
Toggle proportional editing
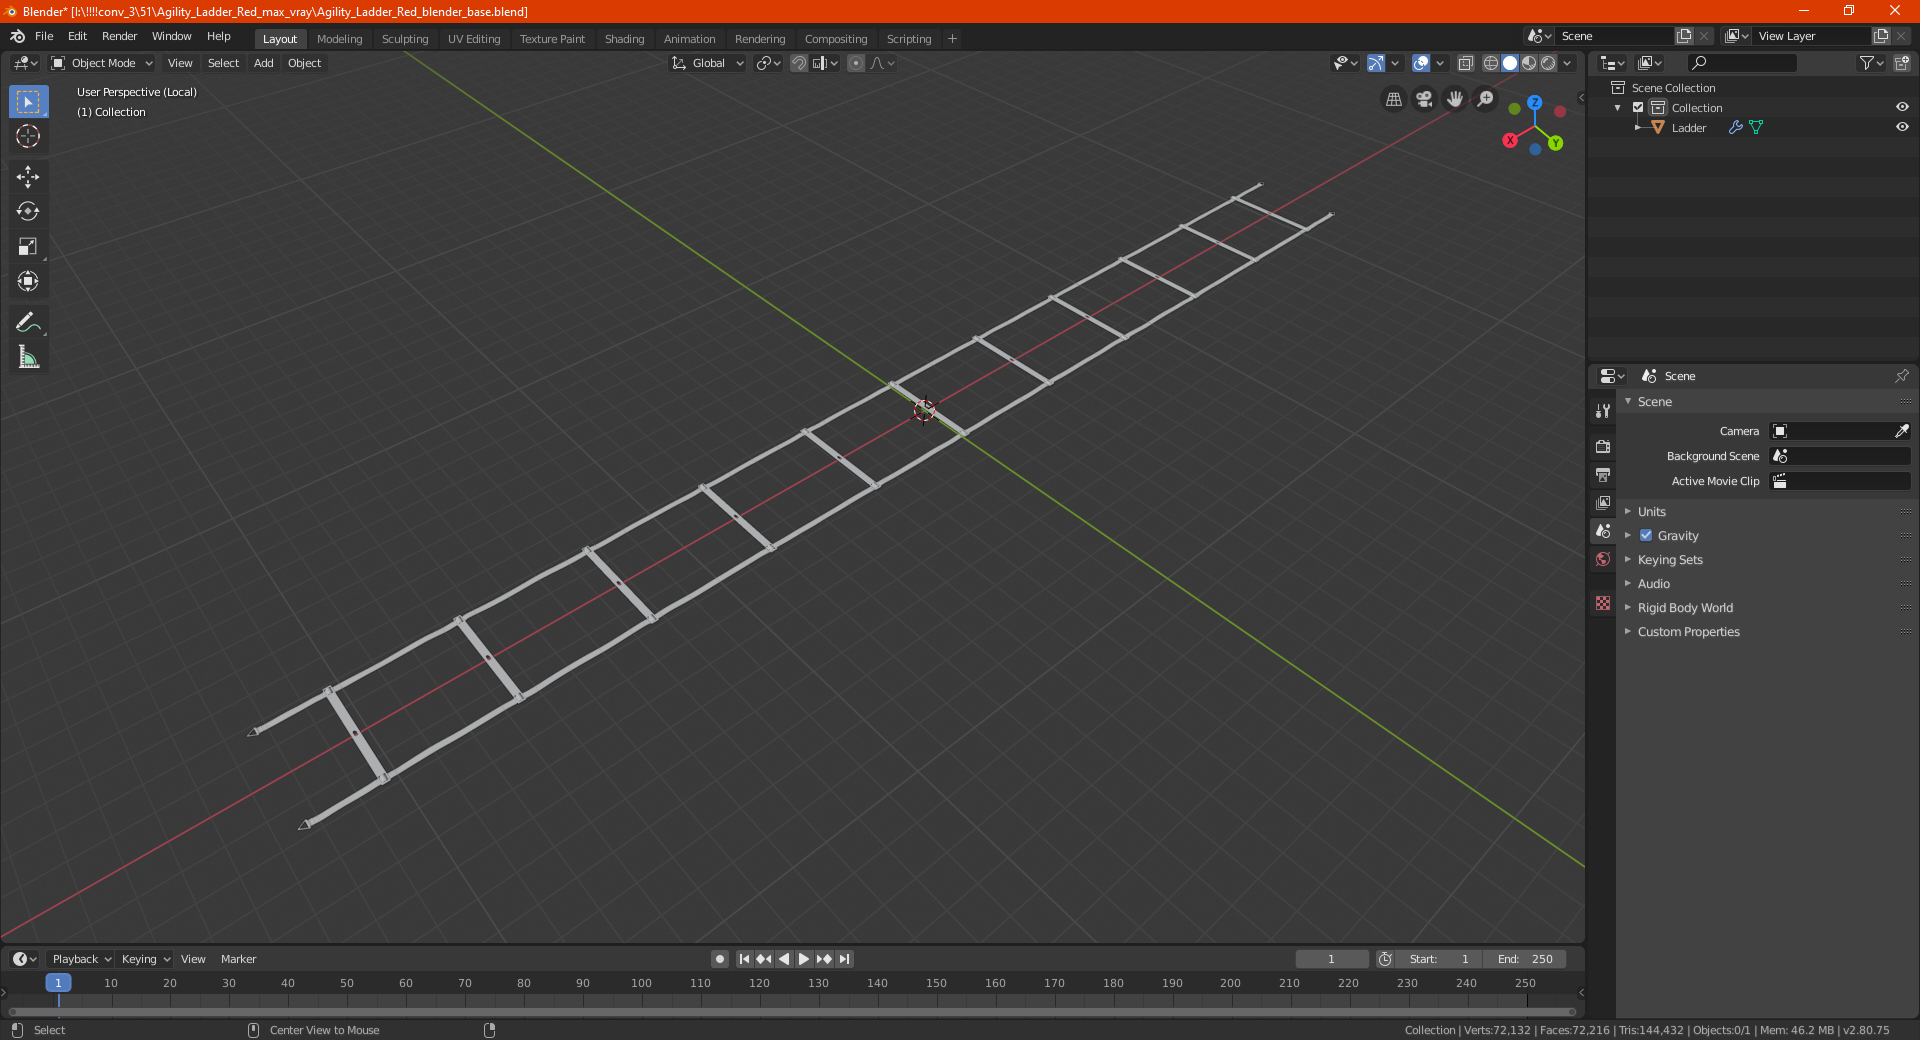click(856, 63)
